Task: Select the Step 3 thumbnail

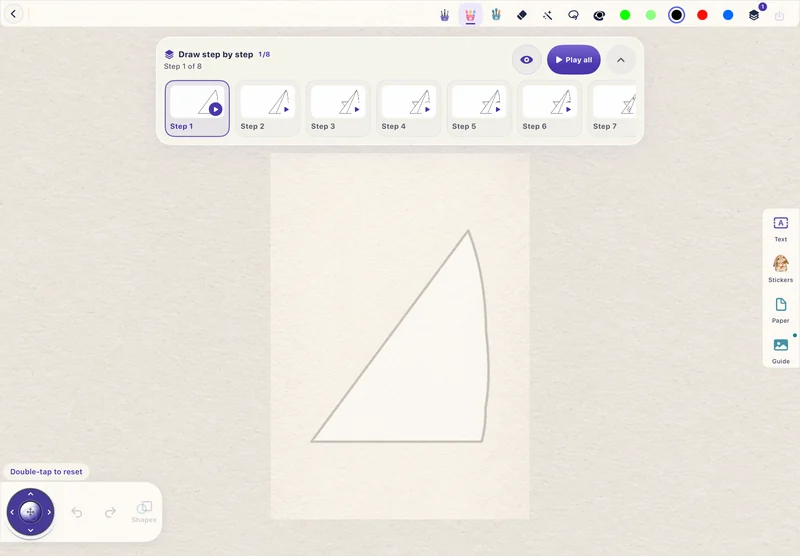Action: tap(338, 108)
